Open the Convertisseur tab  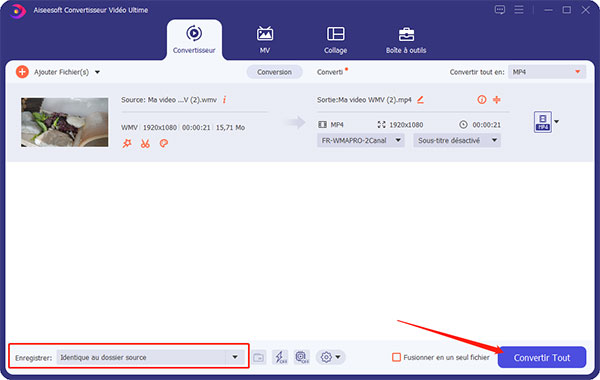tap(194, 40)
